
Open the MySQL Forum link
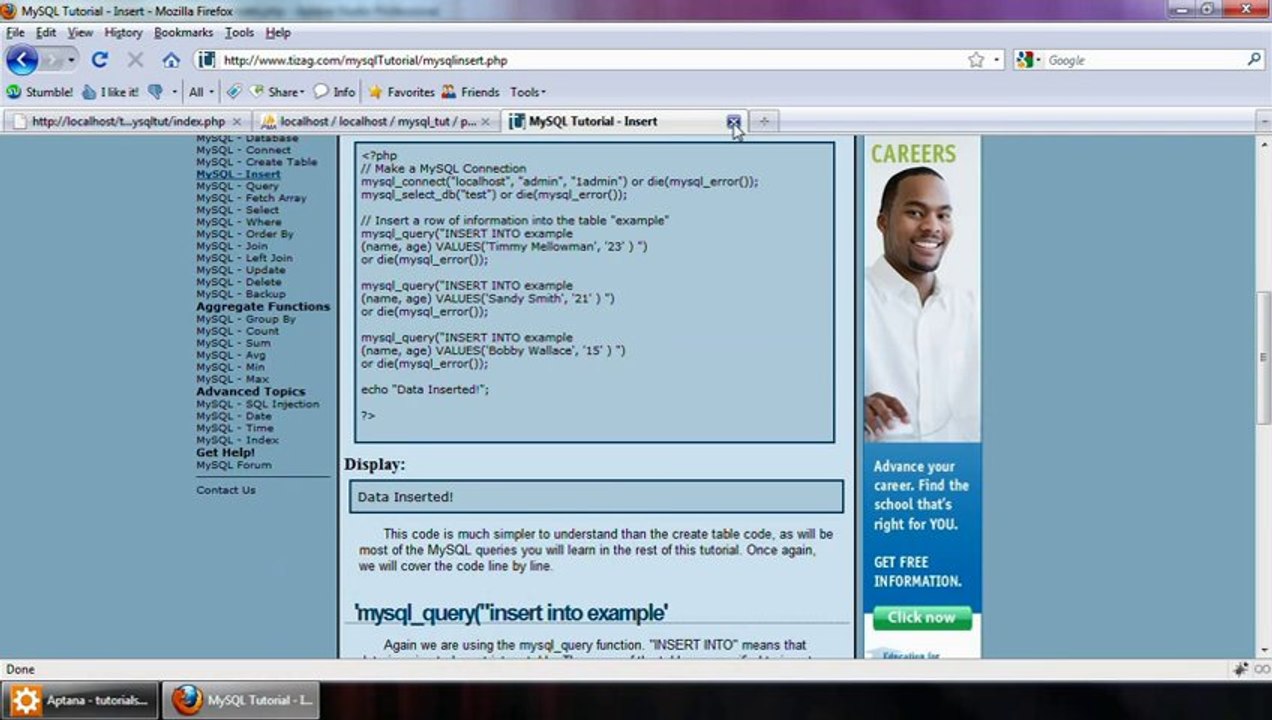pos(233,465)
